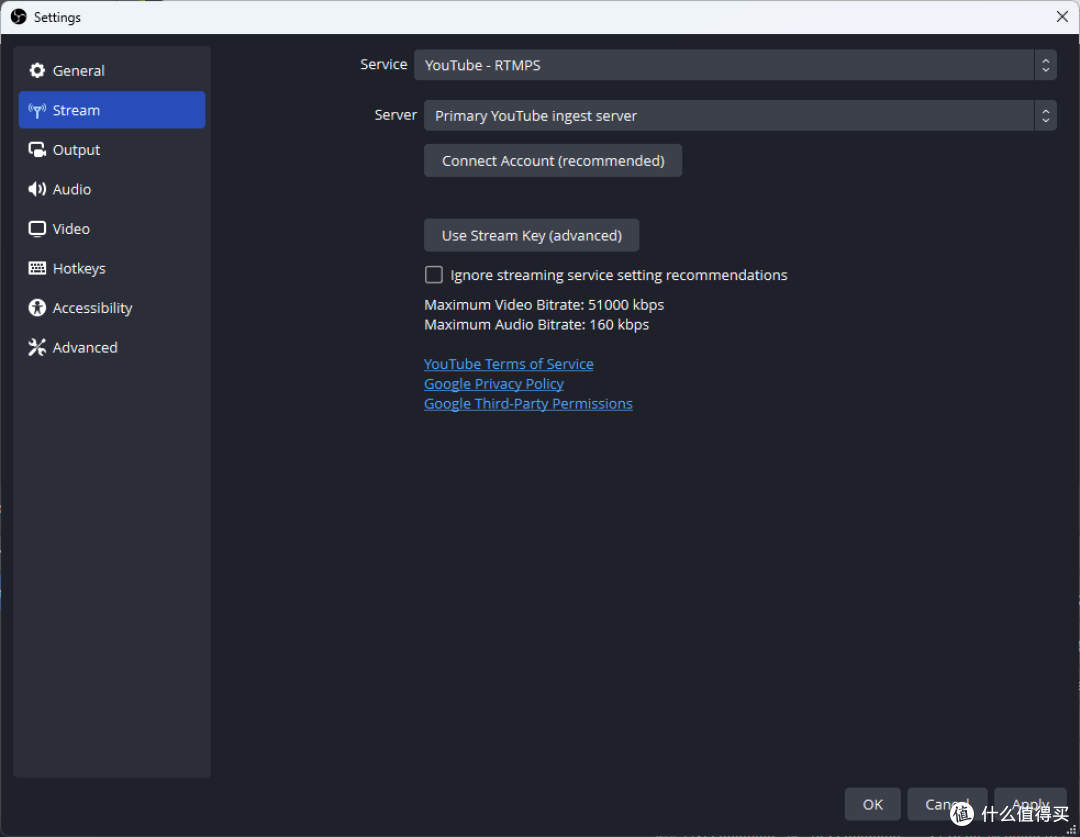Open the Server dropdown for ingest server
The height and width of the screenshot is (837, 1080).
click(740, 115)
